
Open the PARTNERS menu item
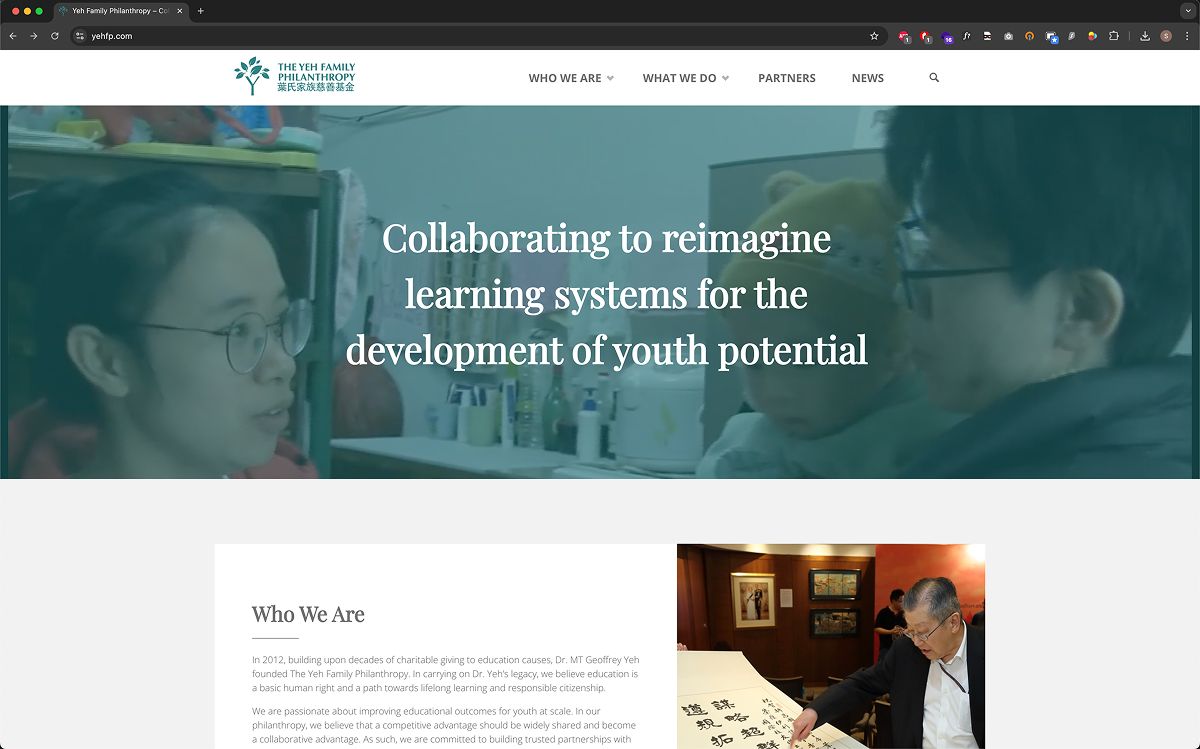pos(787,78)
